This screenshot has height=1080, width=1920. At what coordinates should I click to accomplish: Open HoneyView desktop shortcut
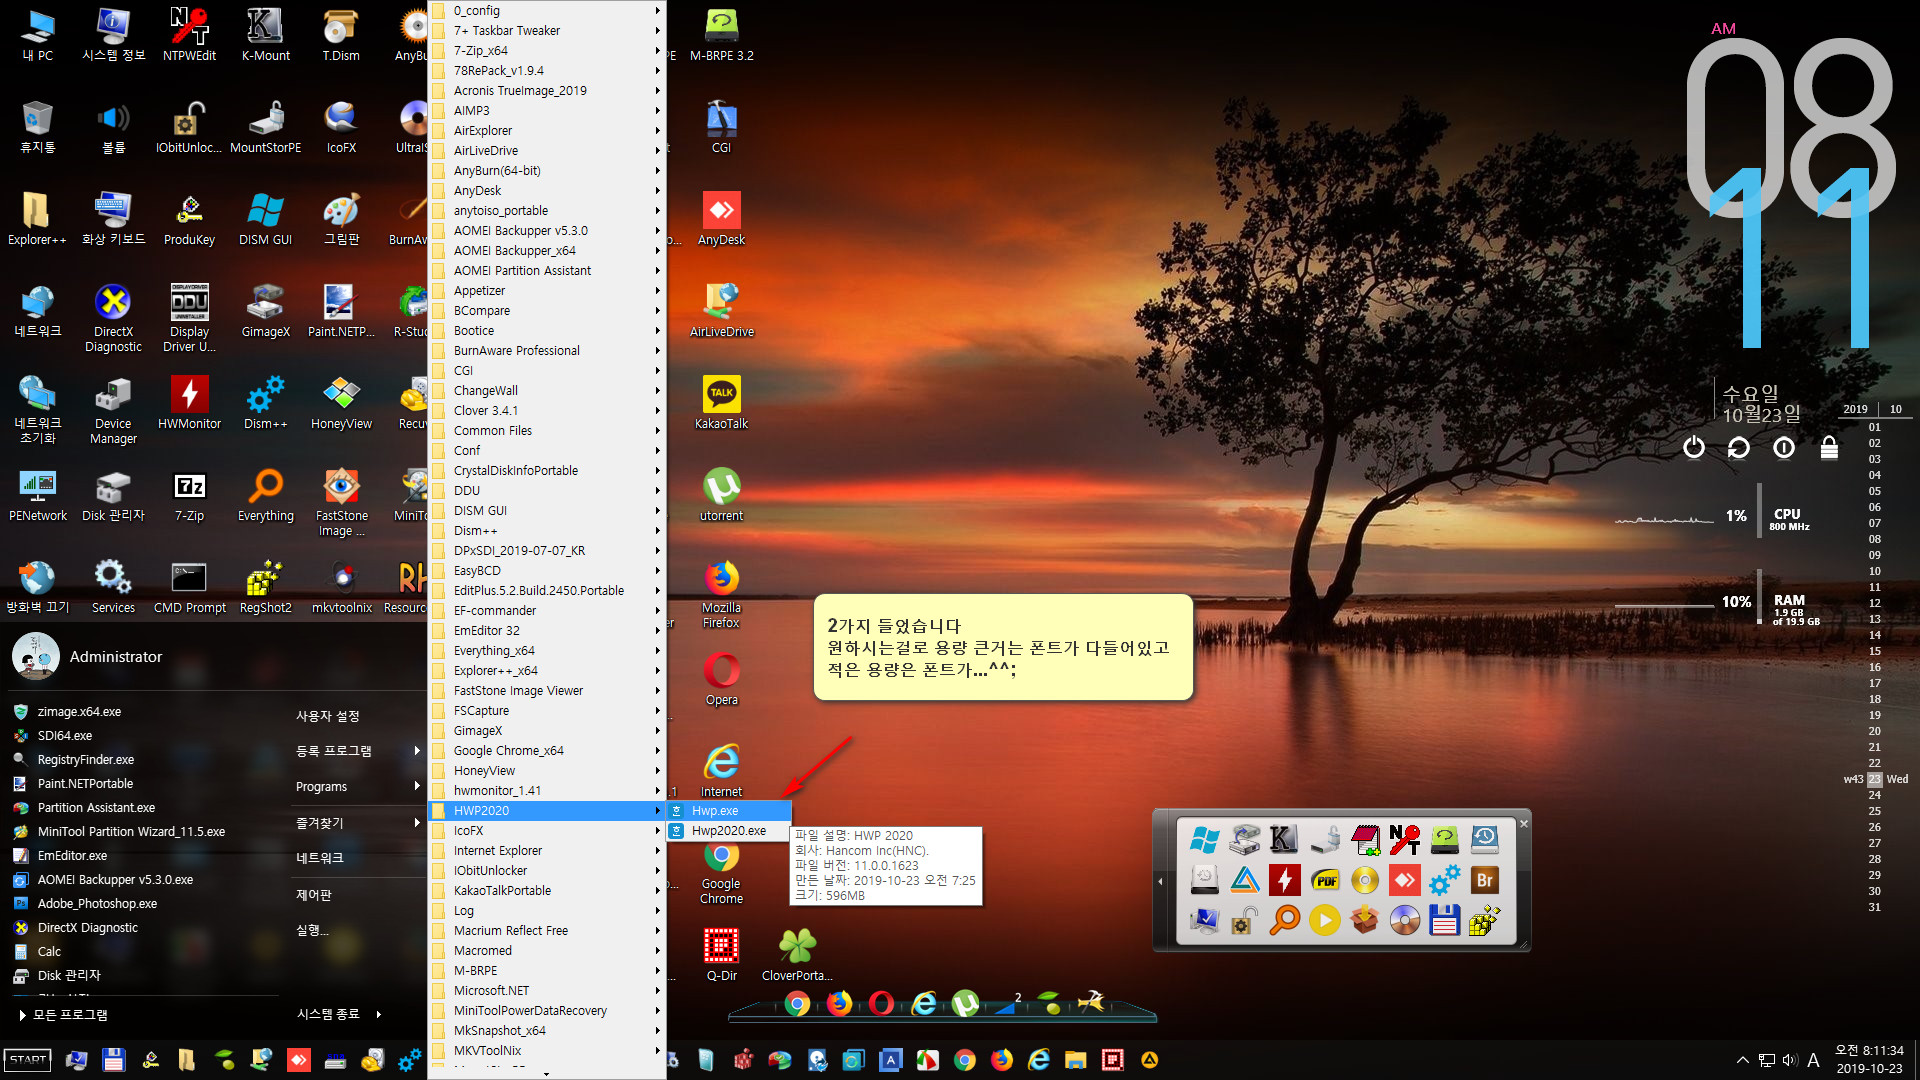click(341, 403)
